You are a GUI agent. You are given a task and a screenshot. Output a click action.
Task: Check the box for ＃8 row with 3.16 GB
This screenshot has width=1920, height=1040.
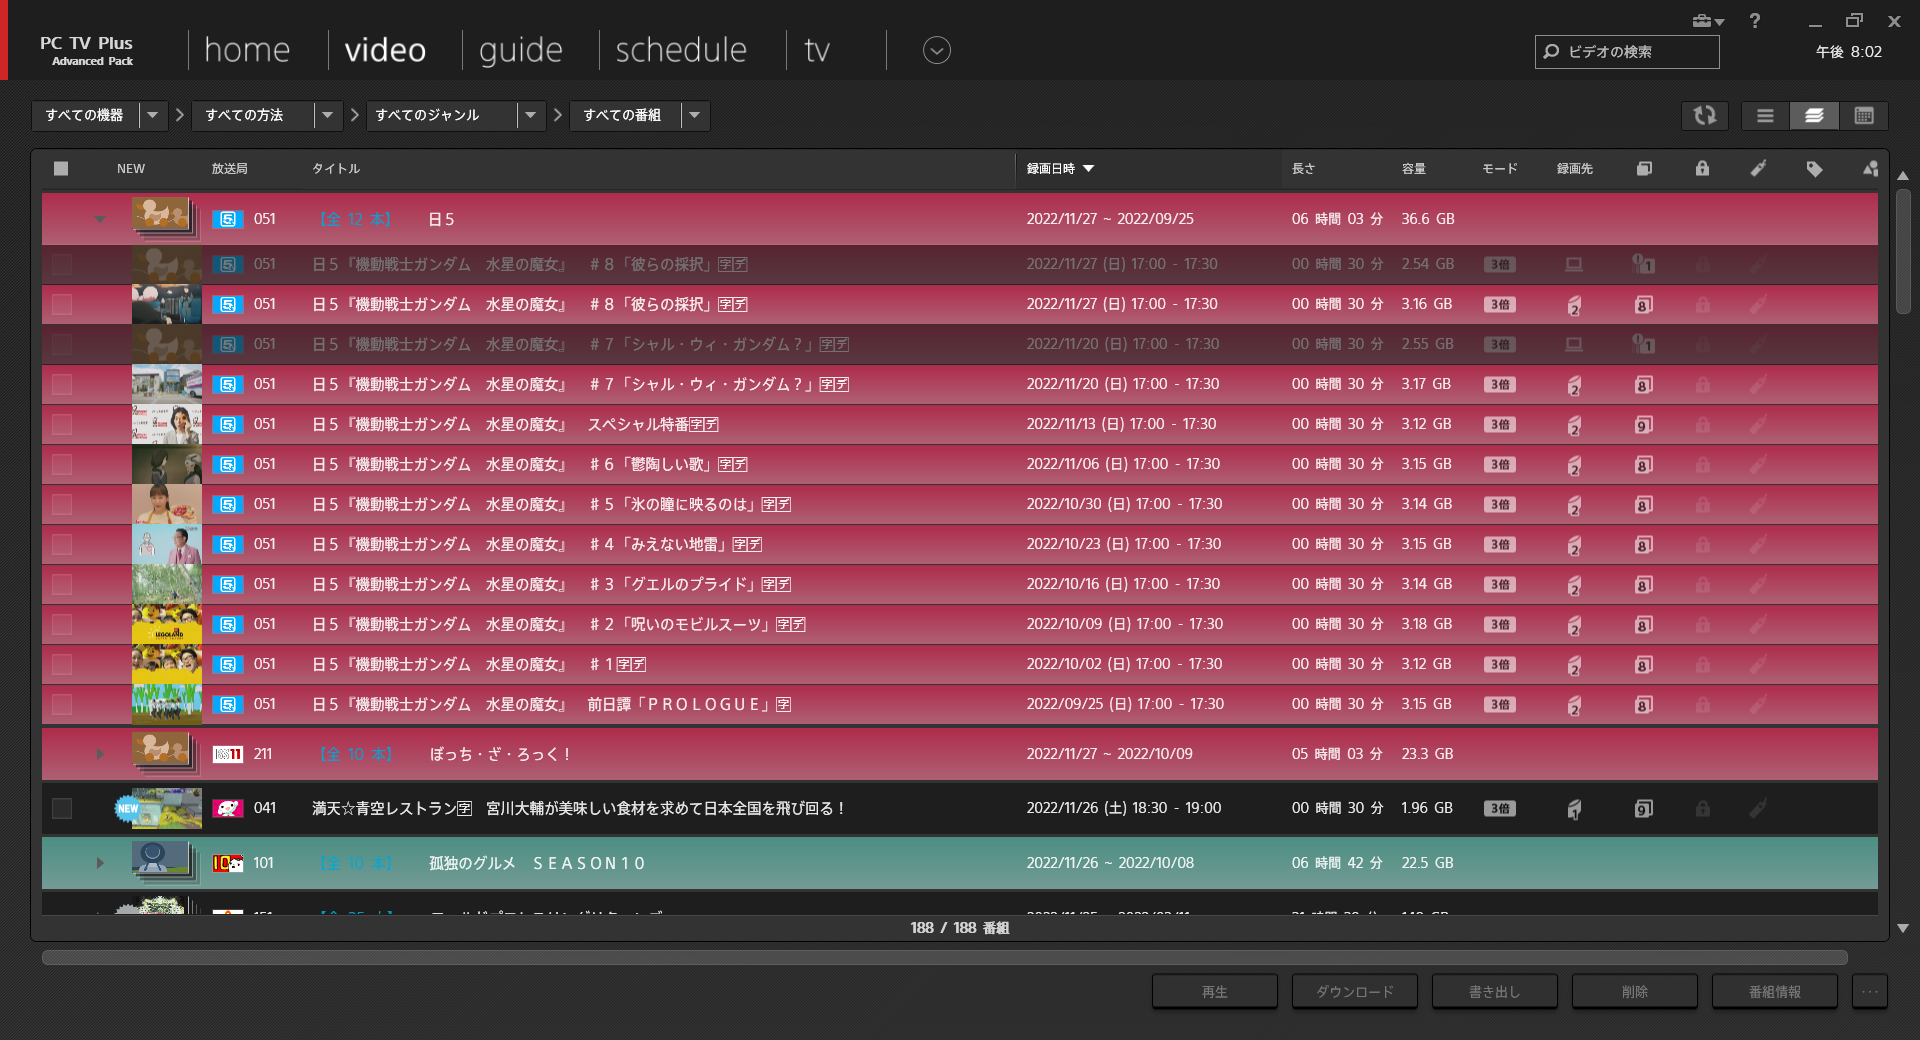point(62,304)
